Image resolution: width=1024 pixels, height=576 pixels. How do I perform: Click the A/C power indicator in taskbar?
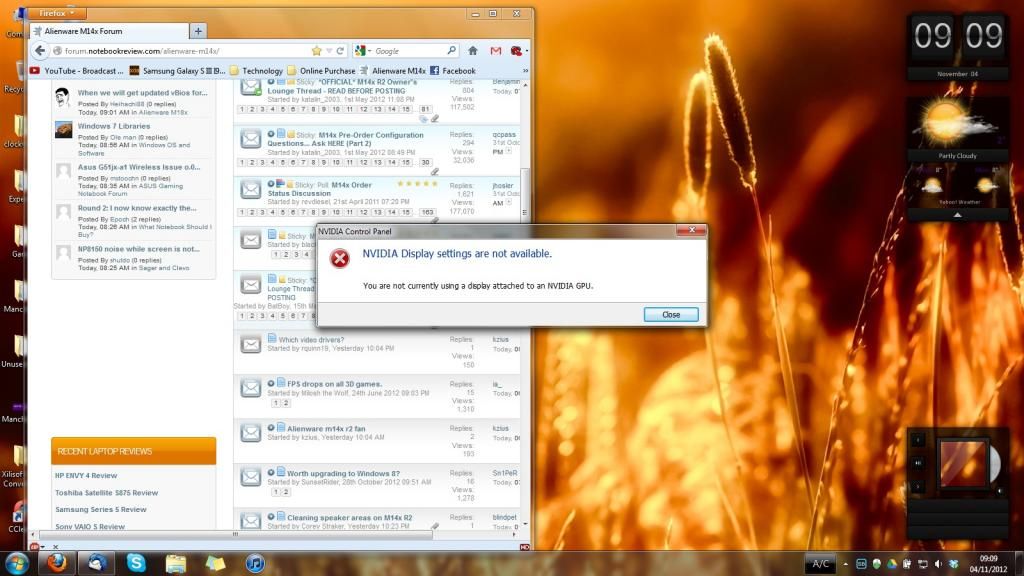(x=820, y=564)
